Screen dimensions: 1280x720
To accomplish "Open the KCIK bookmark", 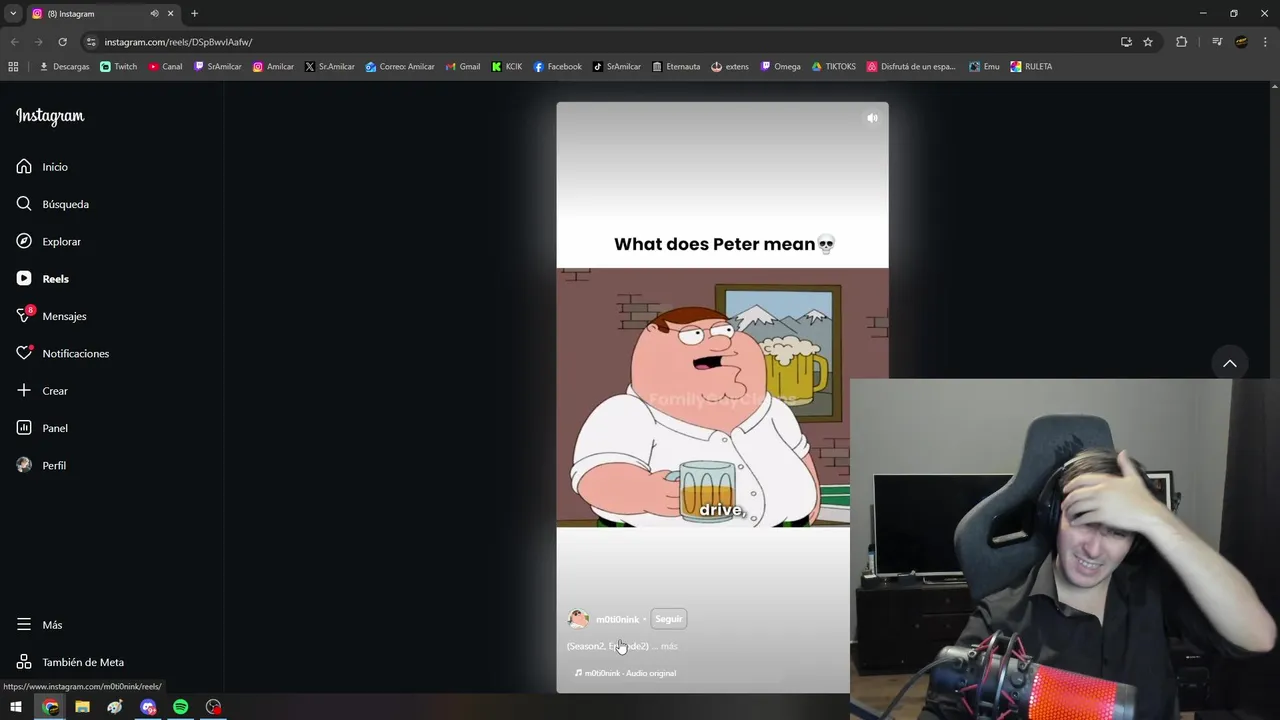I will pyautogui.click(x=507, y=67).
